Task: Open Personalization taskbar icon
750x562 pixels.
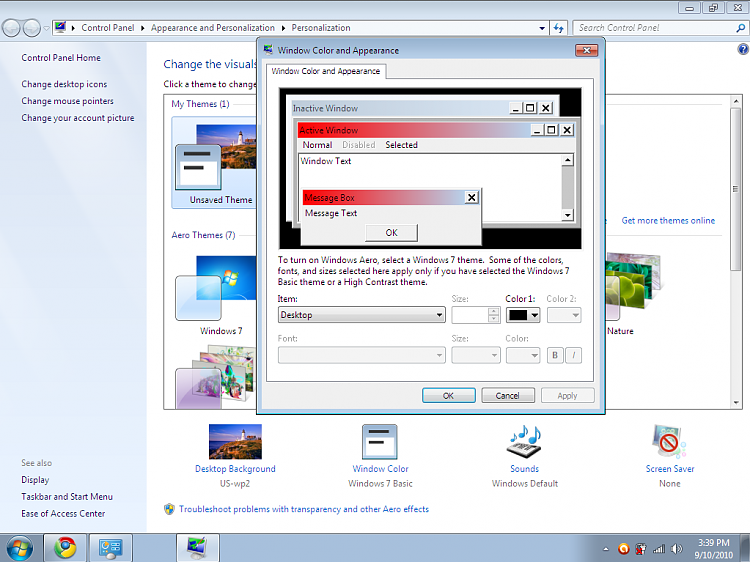Action: tap(197, 548)
